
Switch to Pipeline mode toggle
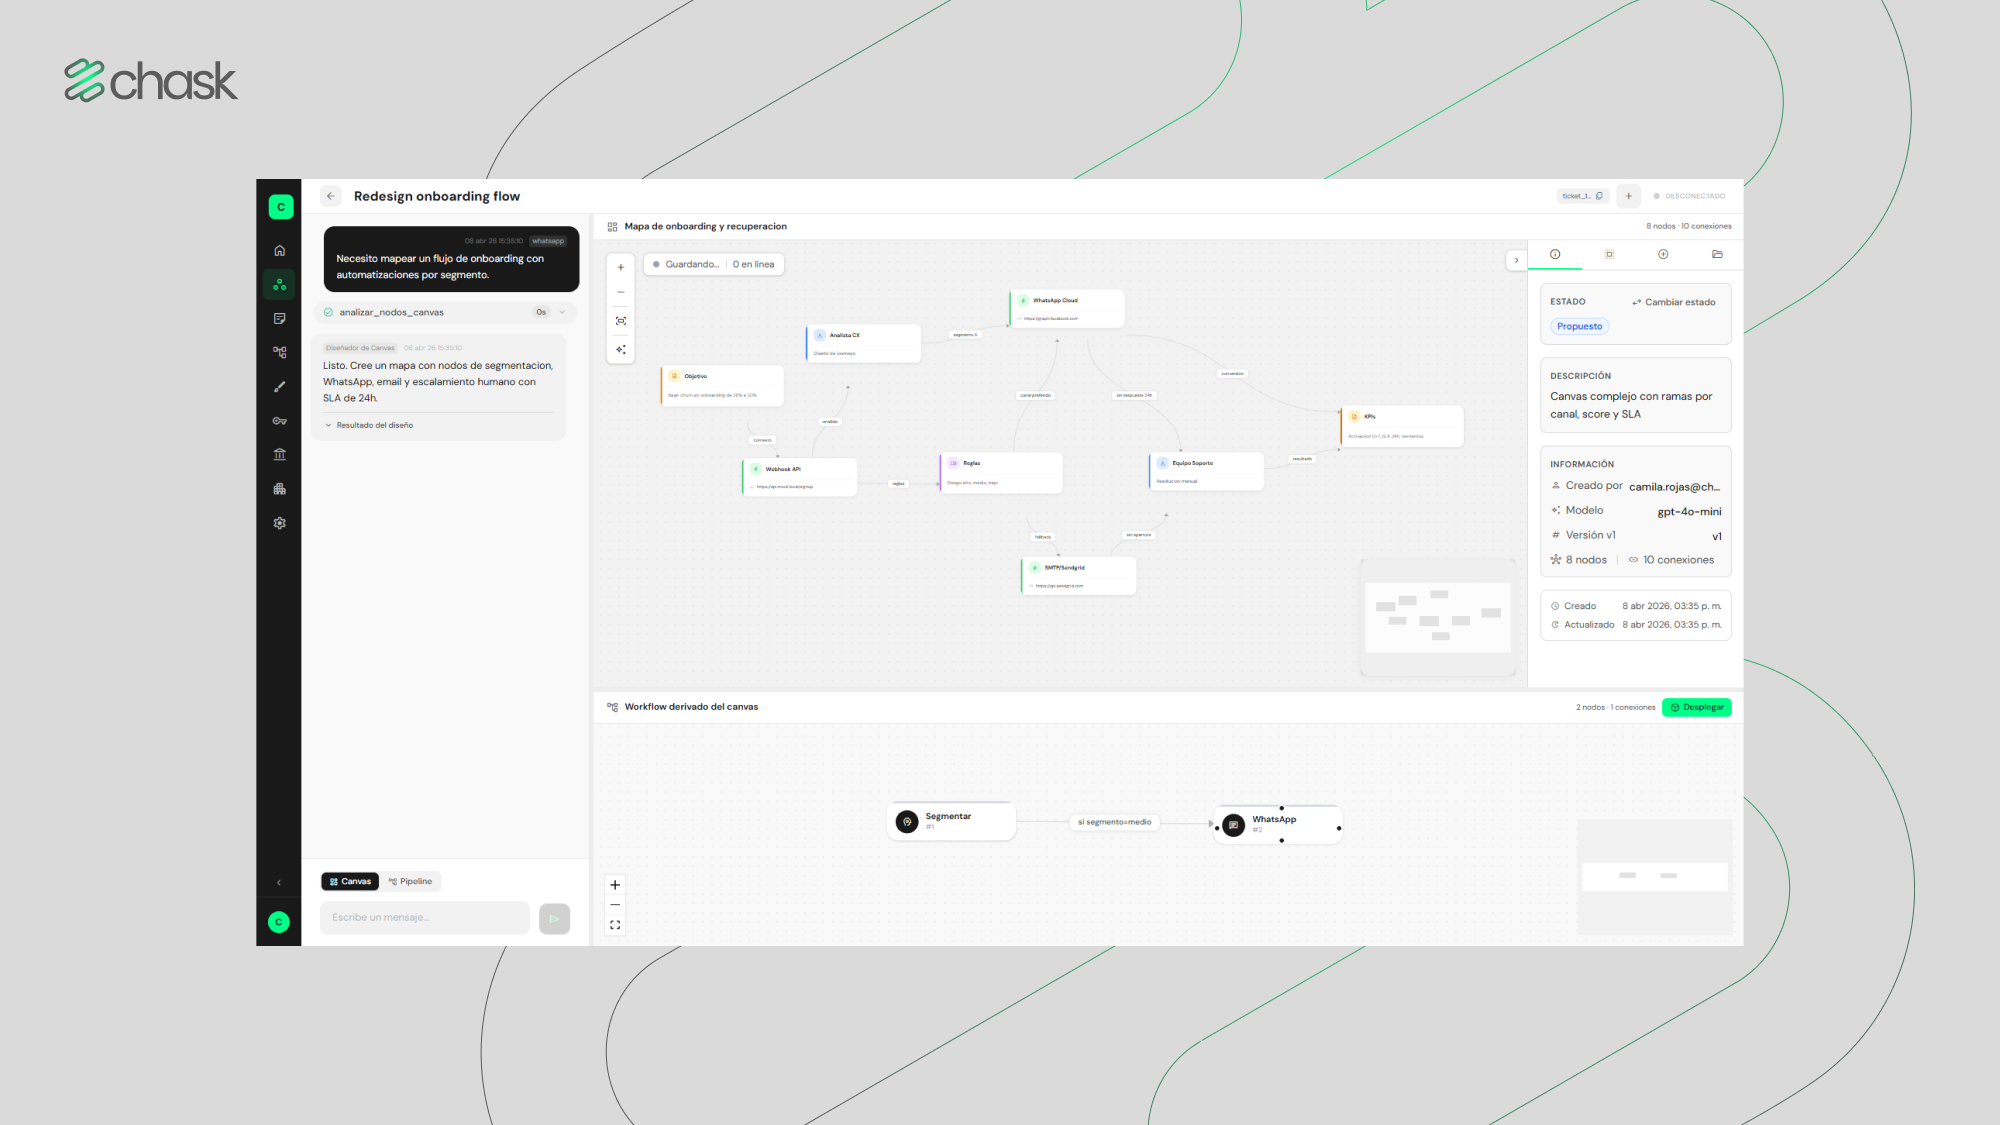coord(411,881)
